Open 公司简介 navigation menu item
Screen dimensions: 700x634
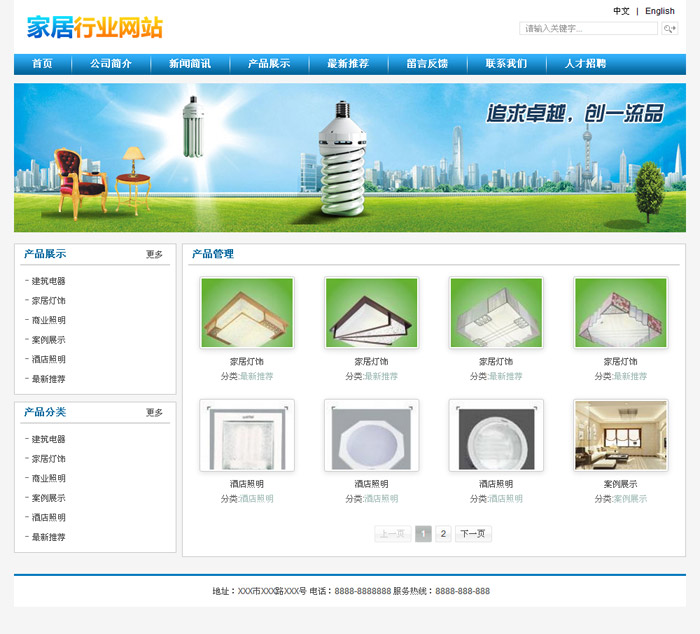[x=110, y=64]
